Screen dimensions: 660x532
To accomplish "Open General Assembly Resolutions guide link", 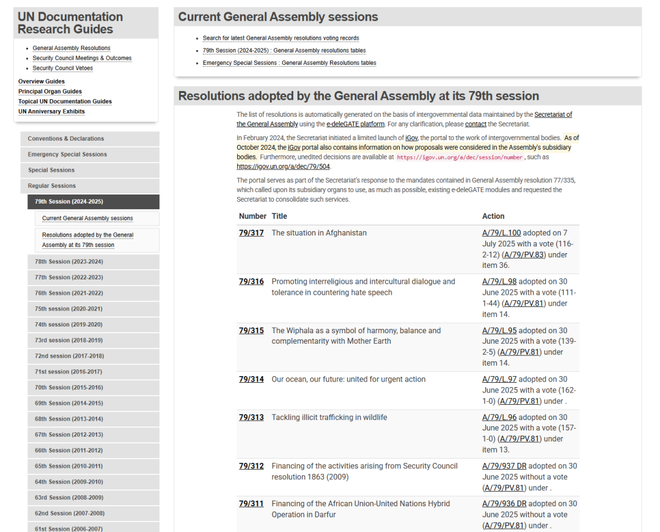I will [71, 48].
